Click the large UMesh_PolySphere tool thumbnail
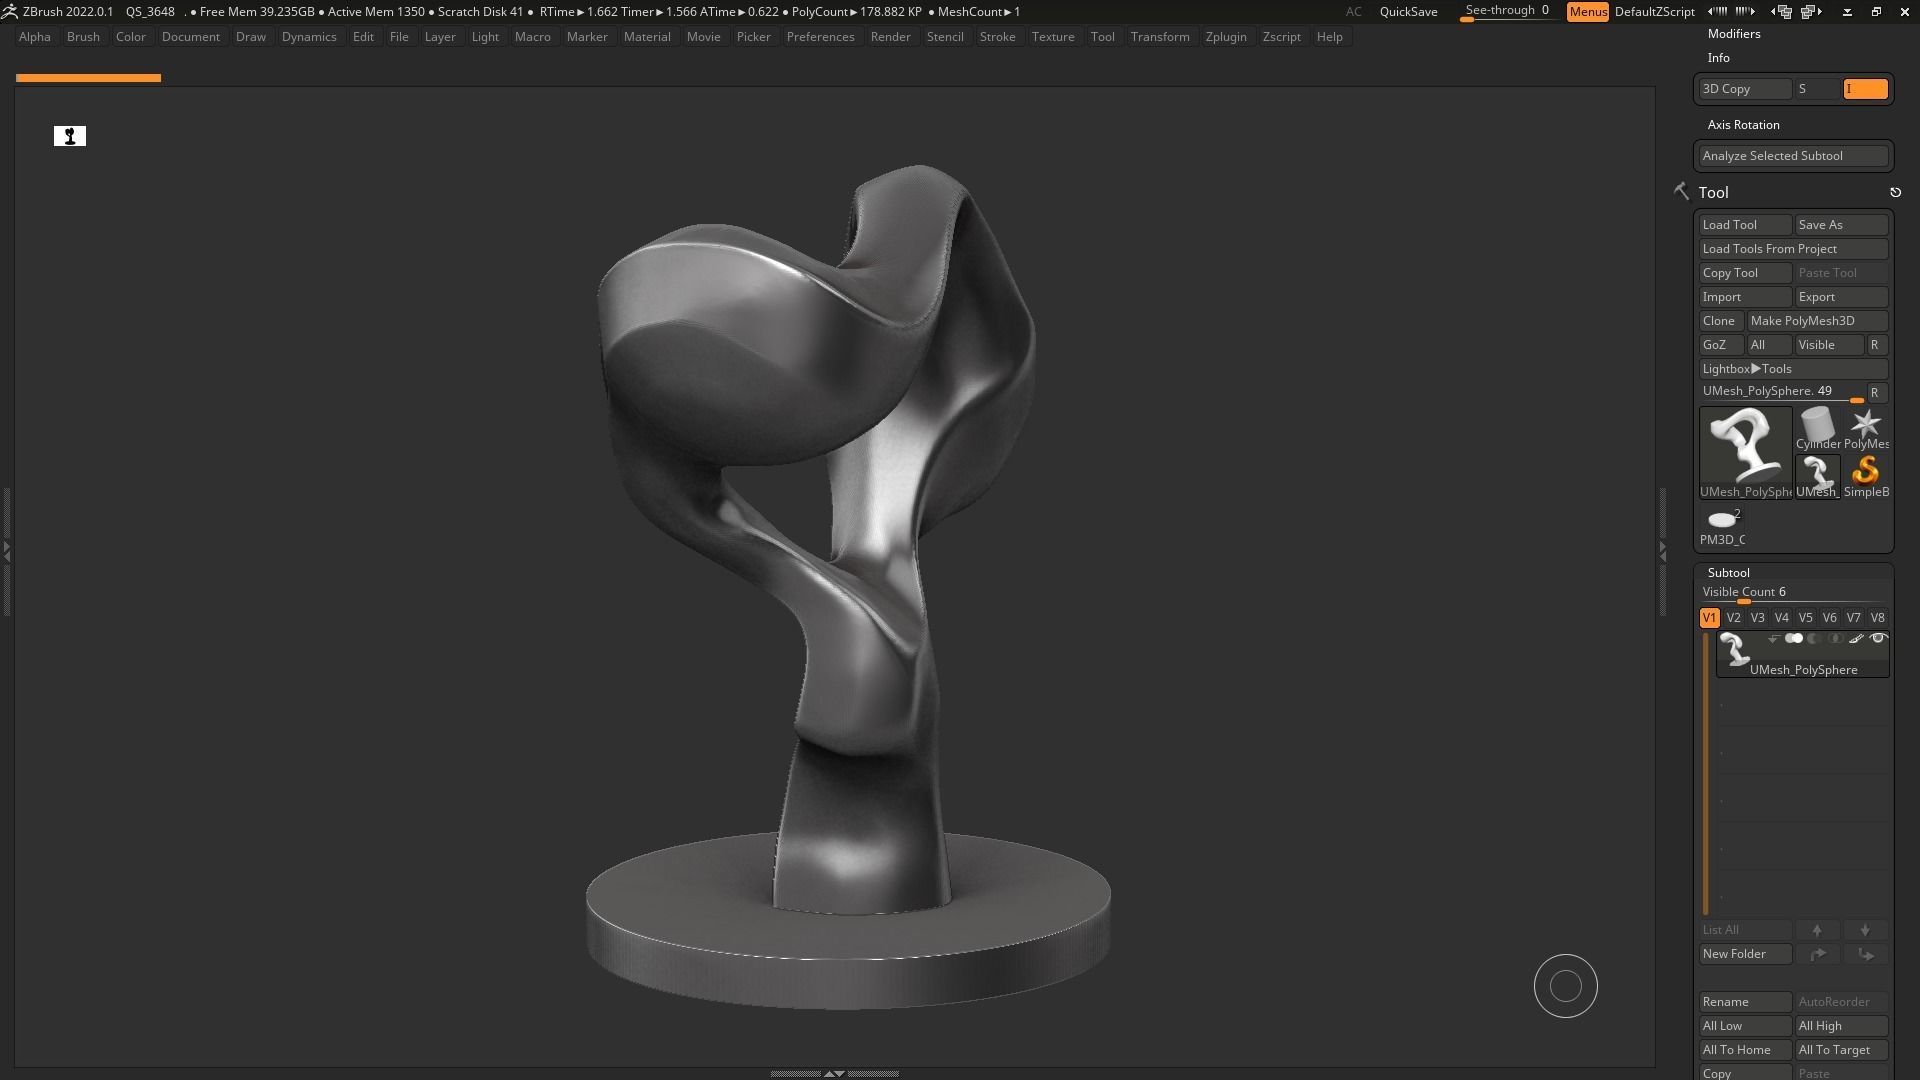1920x1080 pixels. pos(1746,452)
